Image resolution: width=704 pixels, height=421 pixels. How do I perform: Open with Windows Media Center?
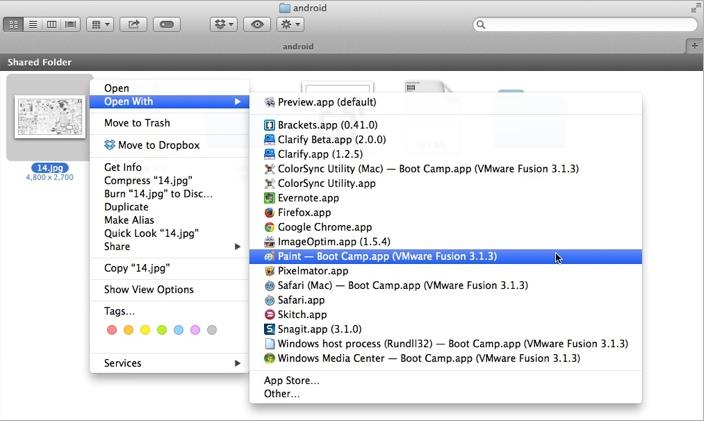tap(445, 358)
